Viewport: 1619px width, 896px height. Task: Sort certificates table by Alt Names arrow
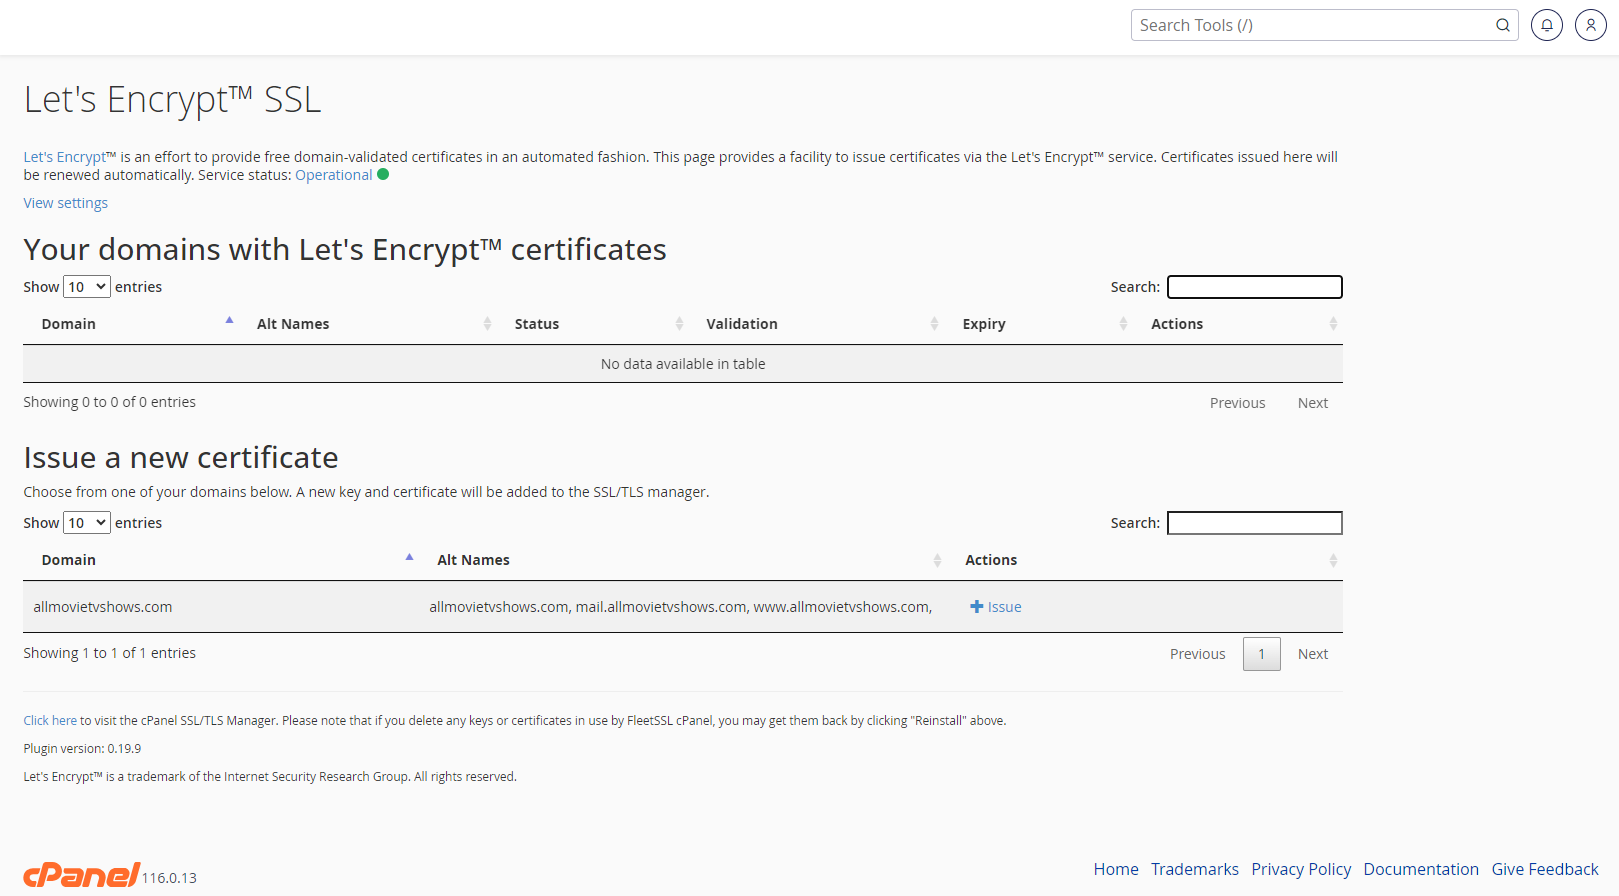pos(487,324)
